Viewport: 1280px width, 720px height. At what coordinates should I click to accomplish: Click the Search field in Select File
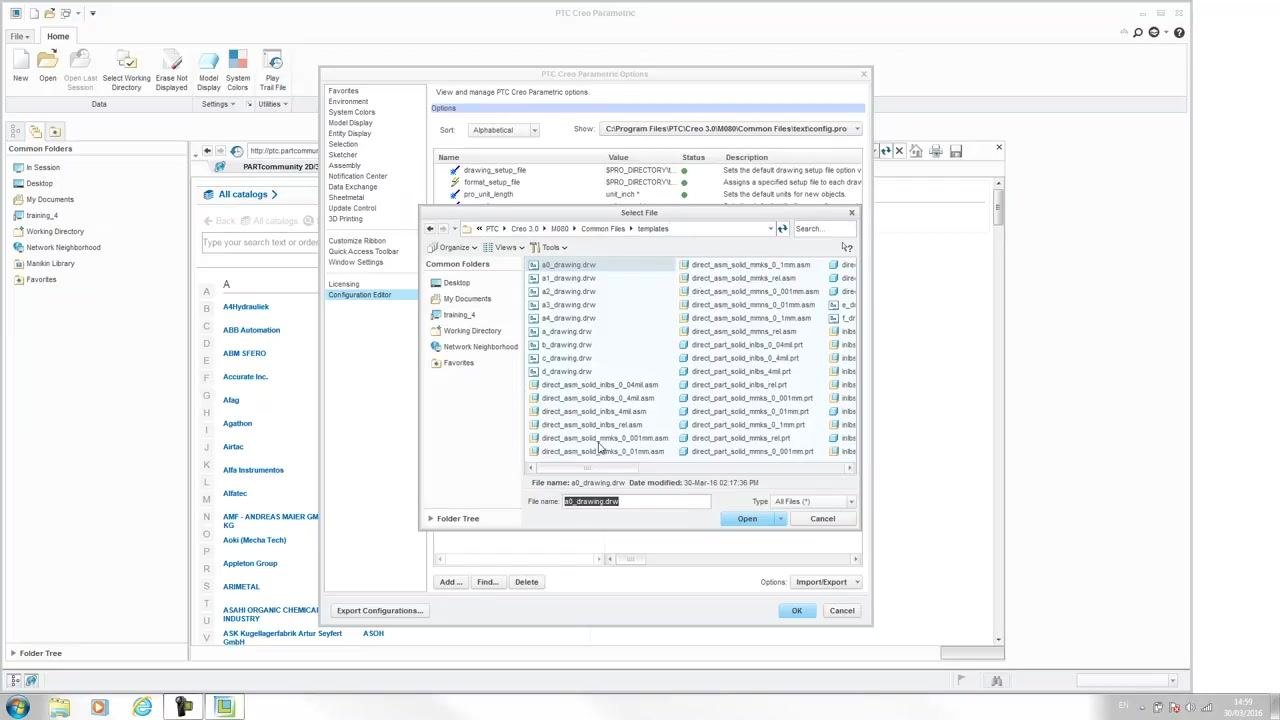click(824, 229)
